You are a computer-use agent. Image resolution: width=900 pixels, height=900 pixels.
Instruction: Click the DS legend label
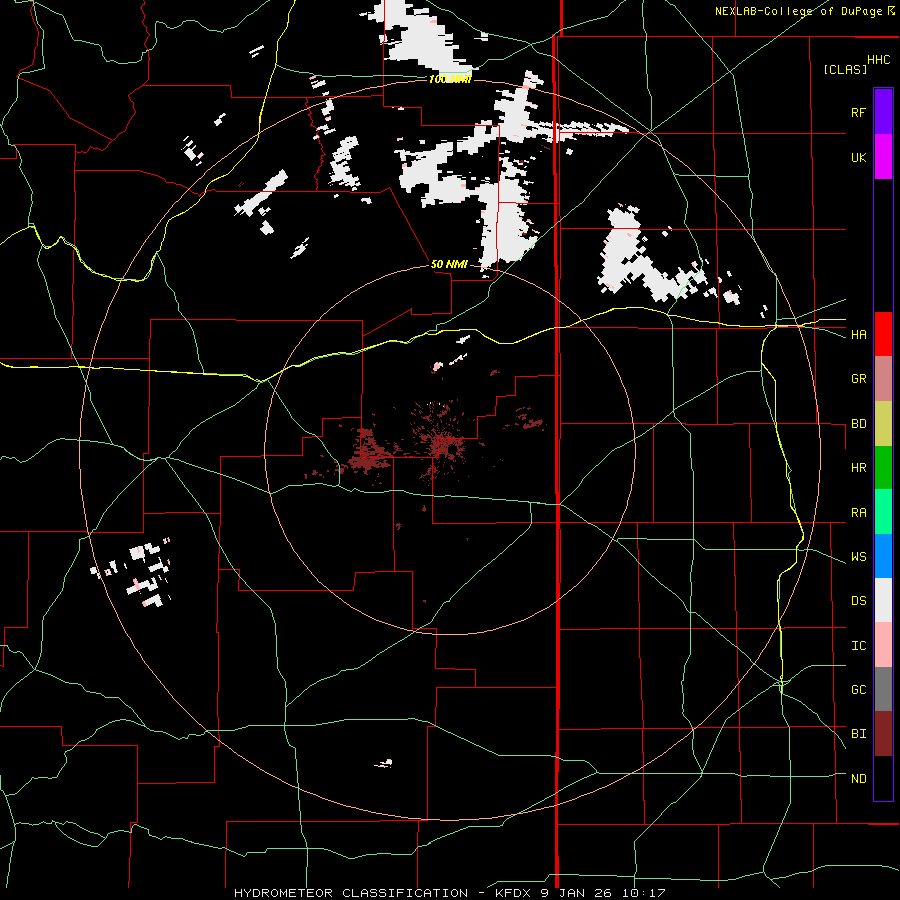(858, 601)
